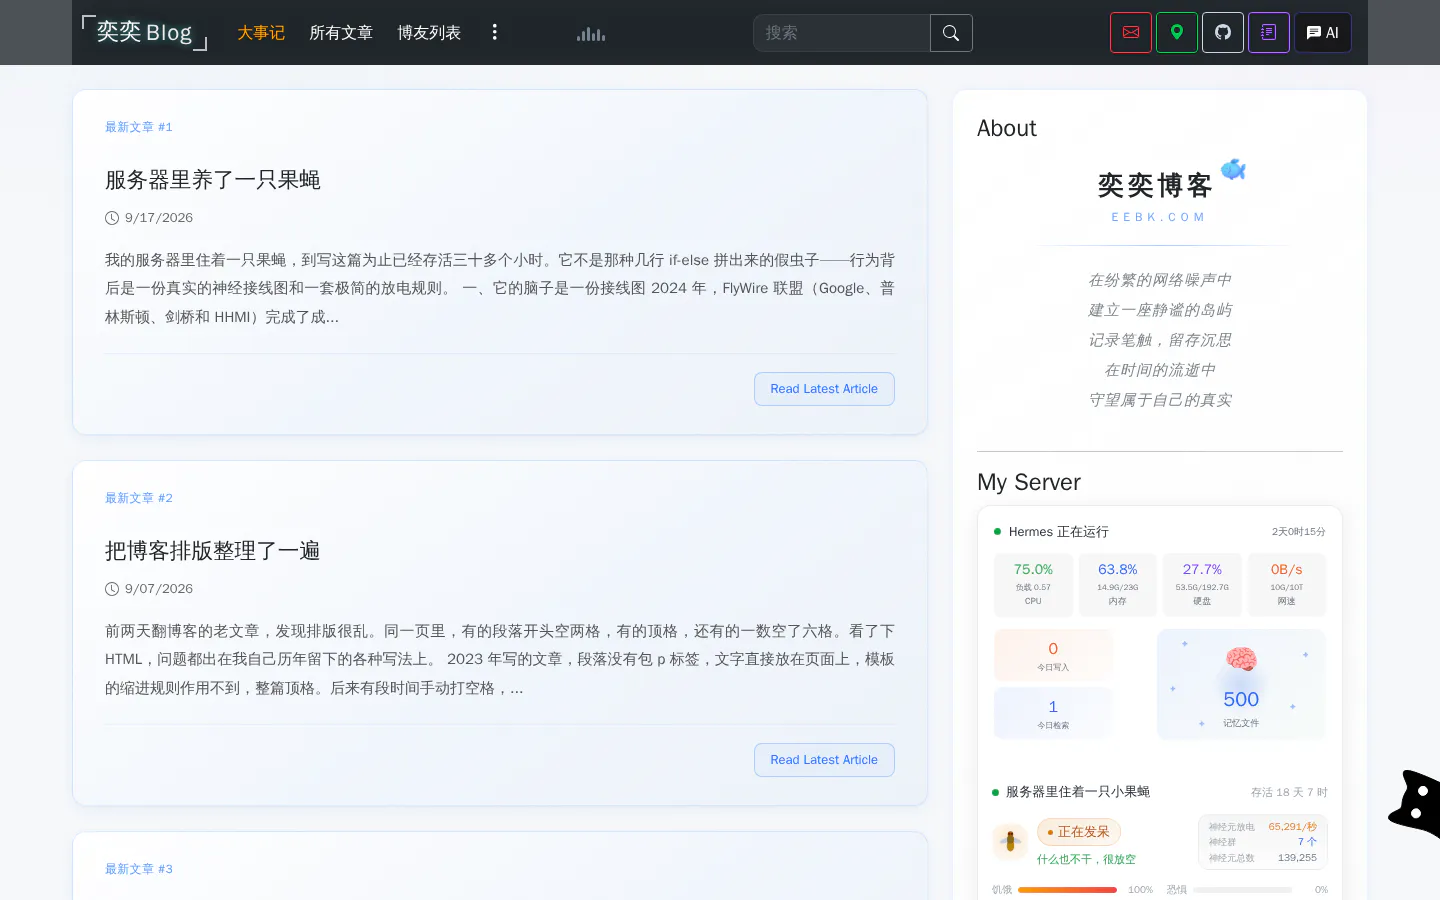1440x900 pixels.
Task: Click the 今日检索 1 tile
Action: (1053, 713)
